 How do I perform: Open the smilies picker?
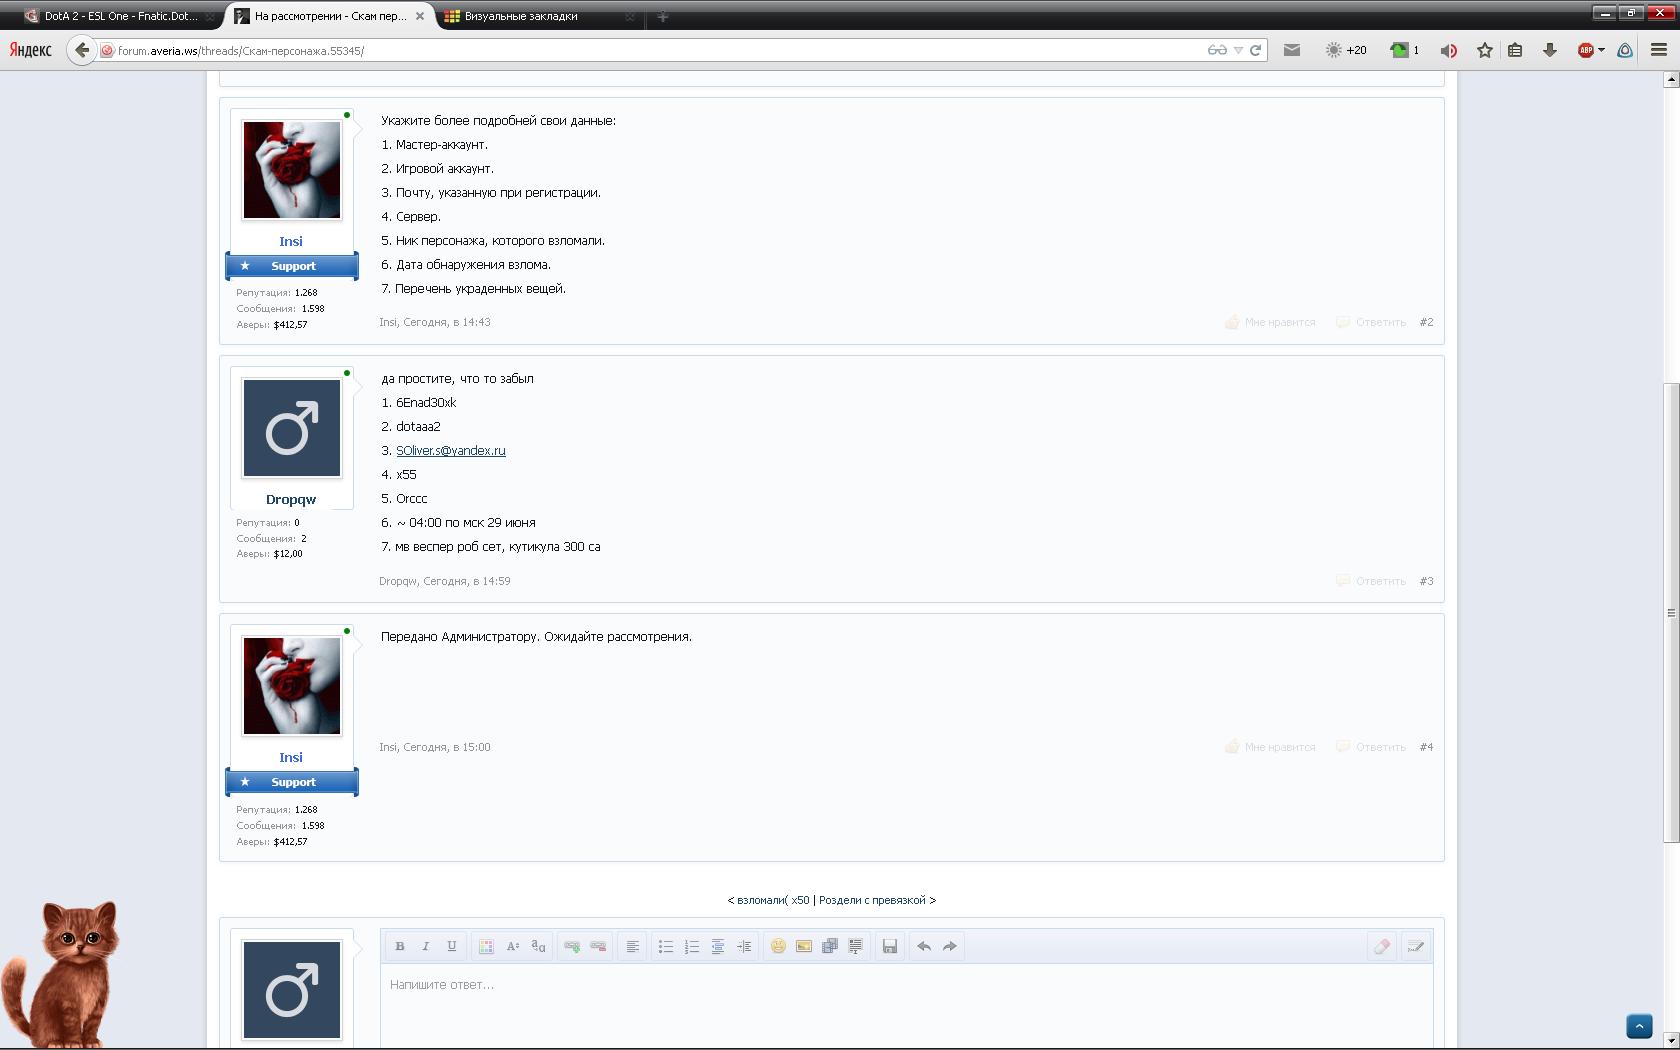(x=778, y=946)
